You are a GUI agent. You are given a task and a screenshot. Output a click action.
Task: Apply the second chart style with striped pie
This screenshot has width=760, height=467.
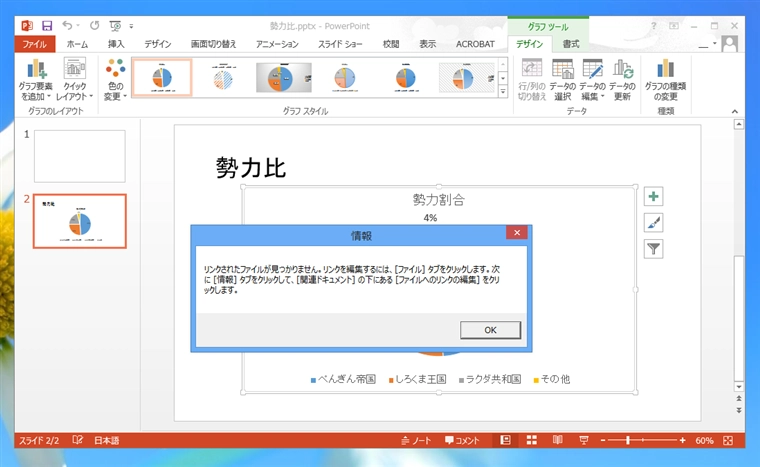(223, 78)
